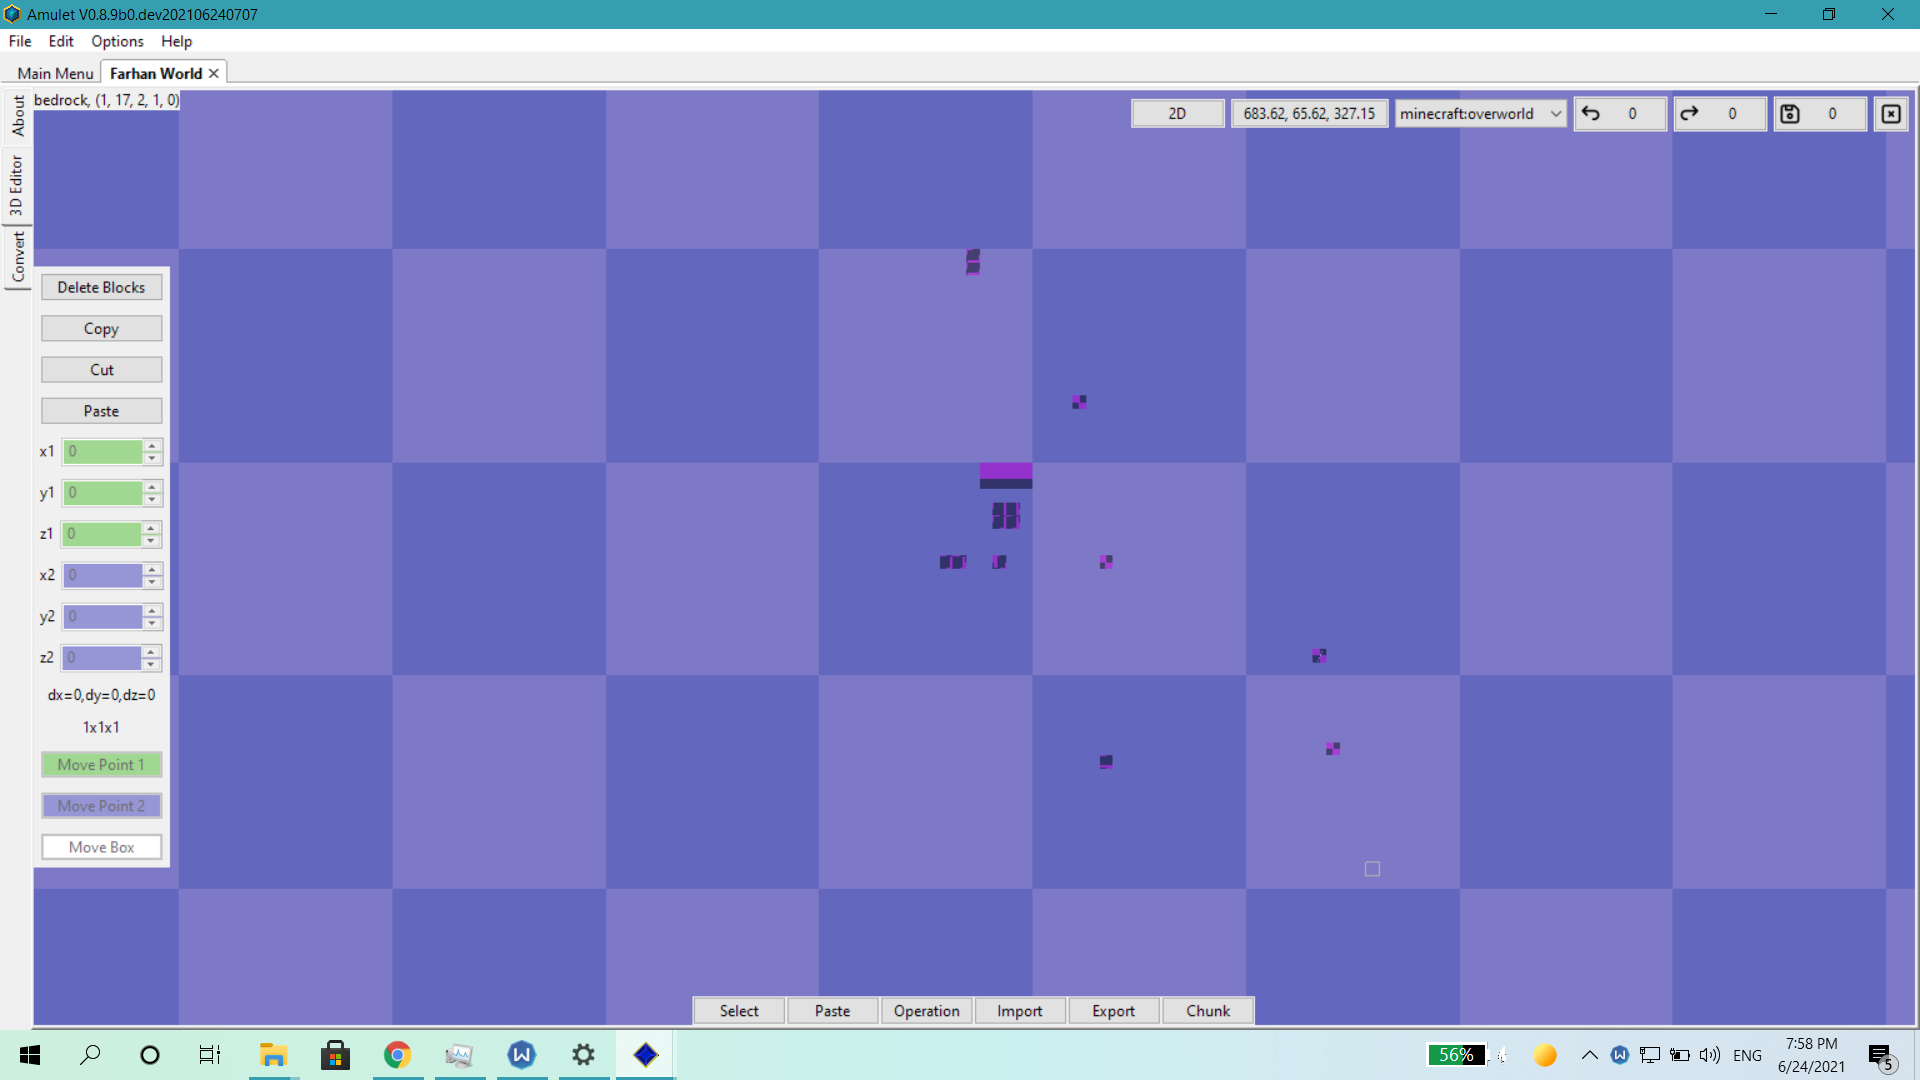Toggle the 2D view mode button
This screenshot has width=1920, height=1080.
coord(1177,114)
